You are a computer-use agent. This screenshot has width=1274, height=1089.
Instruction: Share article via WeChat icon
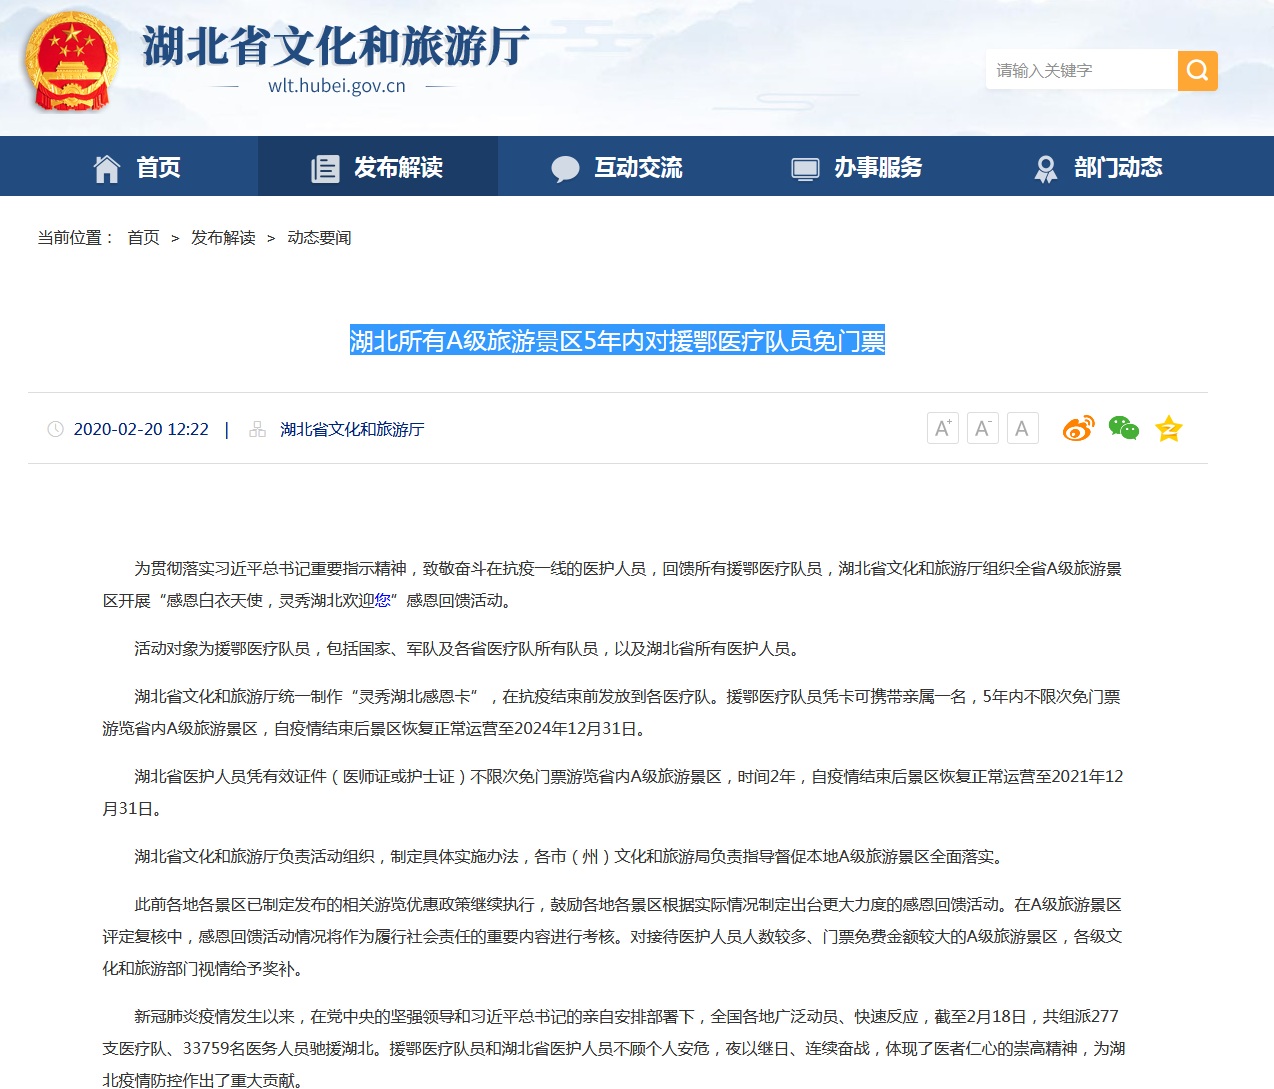pyautogui.click(x=1123, y=429)
